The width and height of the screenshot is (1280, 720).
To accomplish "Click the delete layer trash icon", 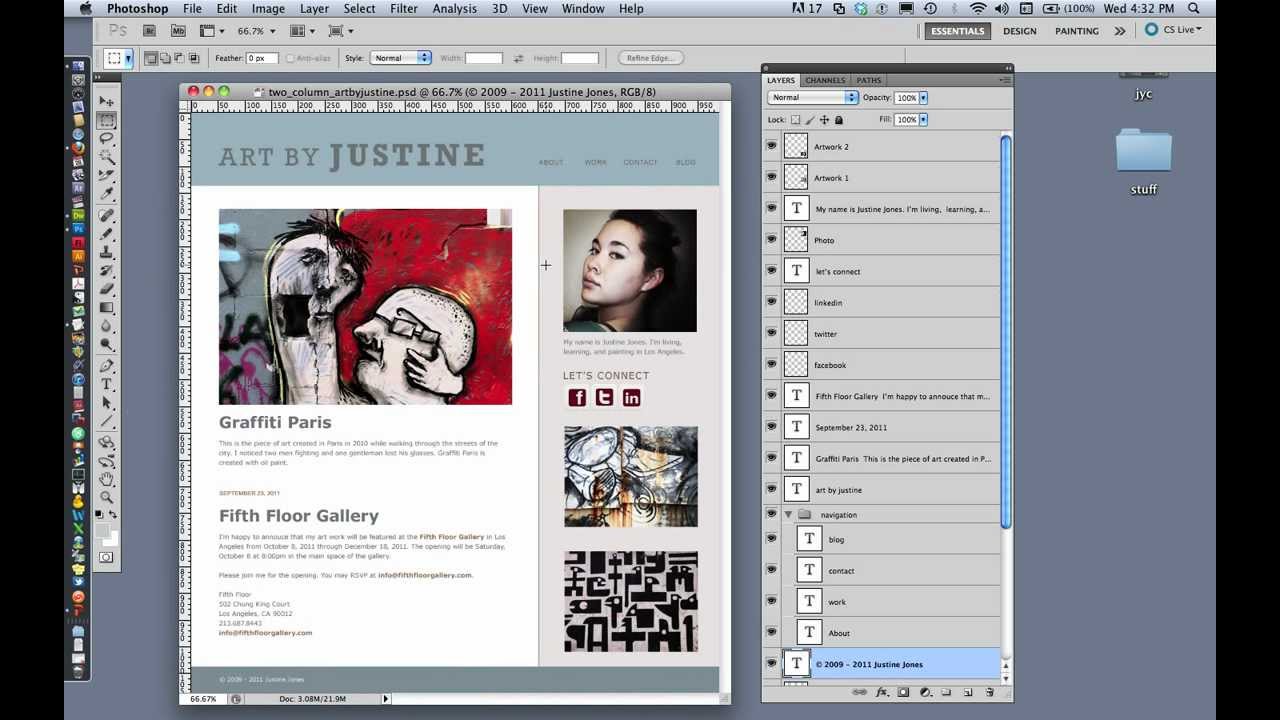I will coord(989,692).
